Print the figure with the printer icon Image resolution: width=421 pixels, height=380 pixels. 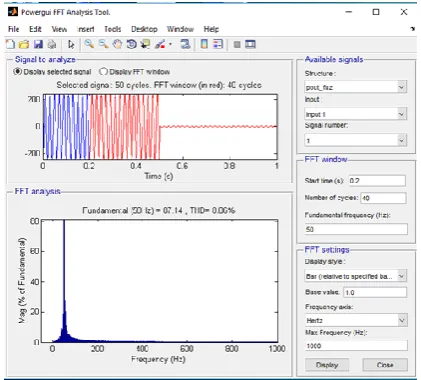pyautogui.click(x=52, y=44)
